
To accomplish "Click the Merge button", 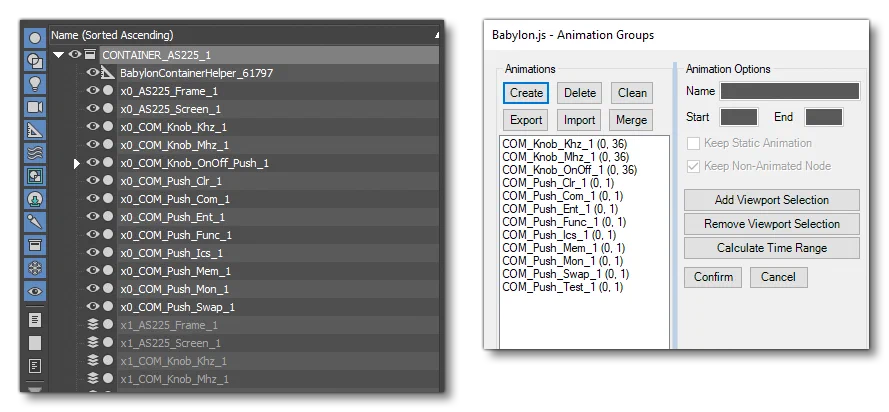I will 631,120.
